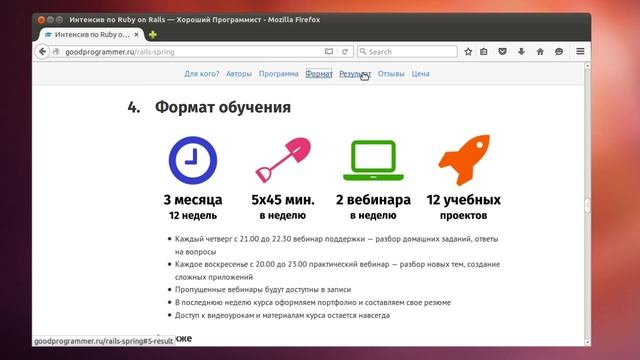
Task: Open downloads arrow icon
Action: click(x=521, y=51)
